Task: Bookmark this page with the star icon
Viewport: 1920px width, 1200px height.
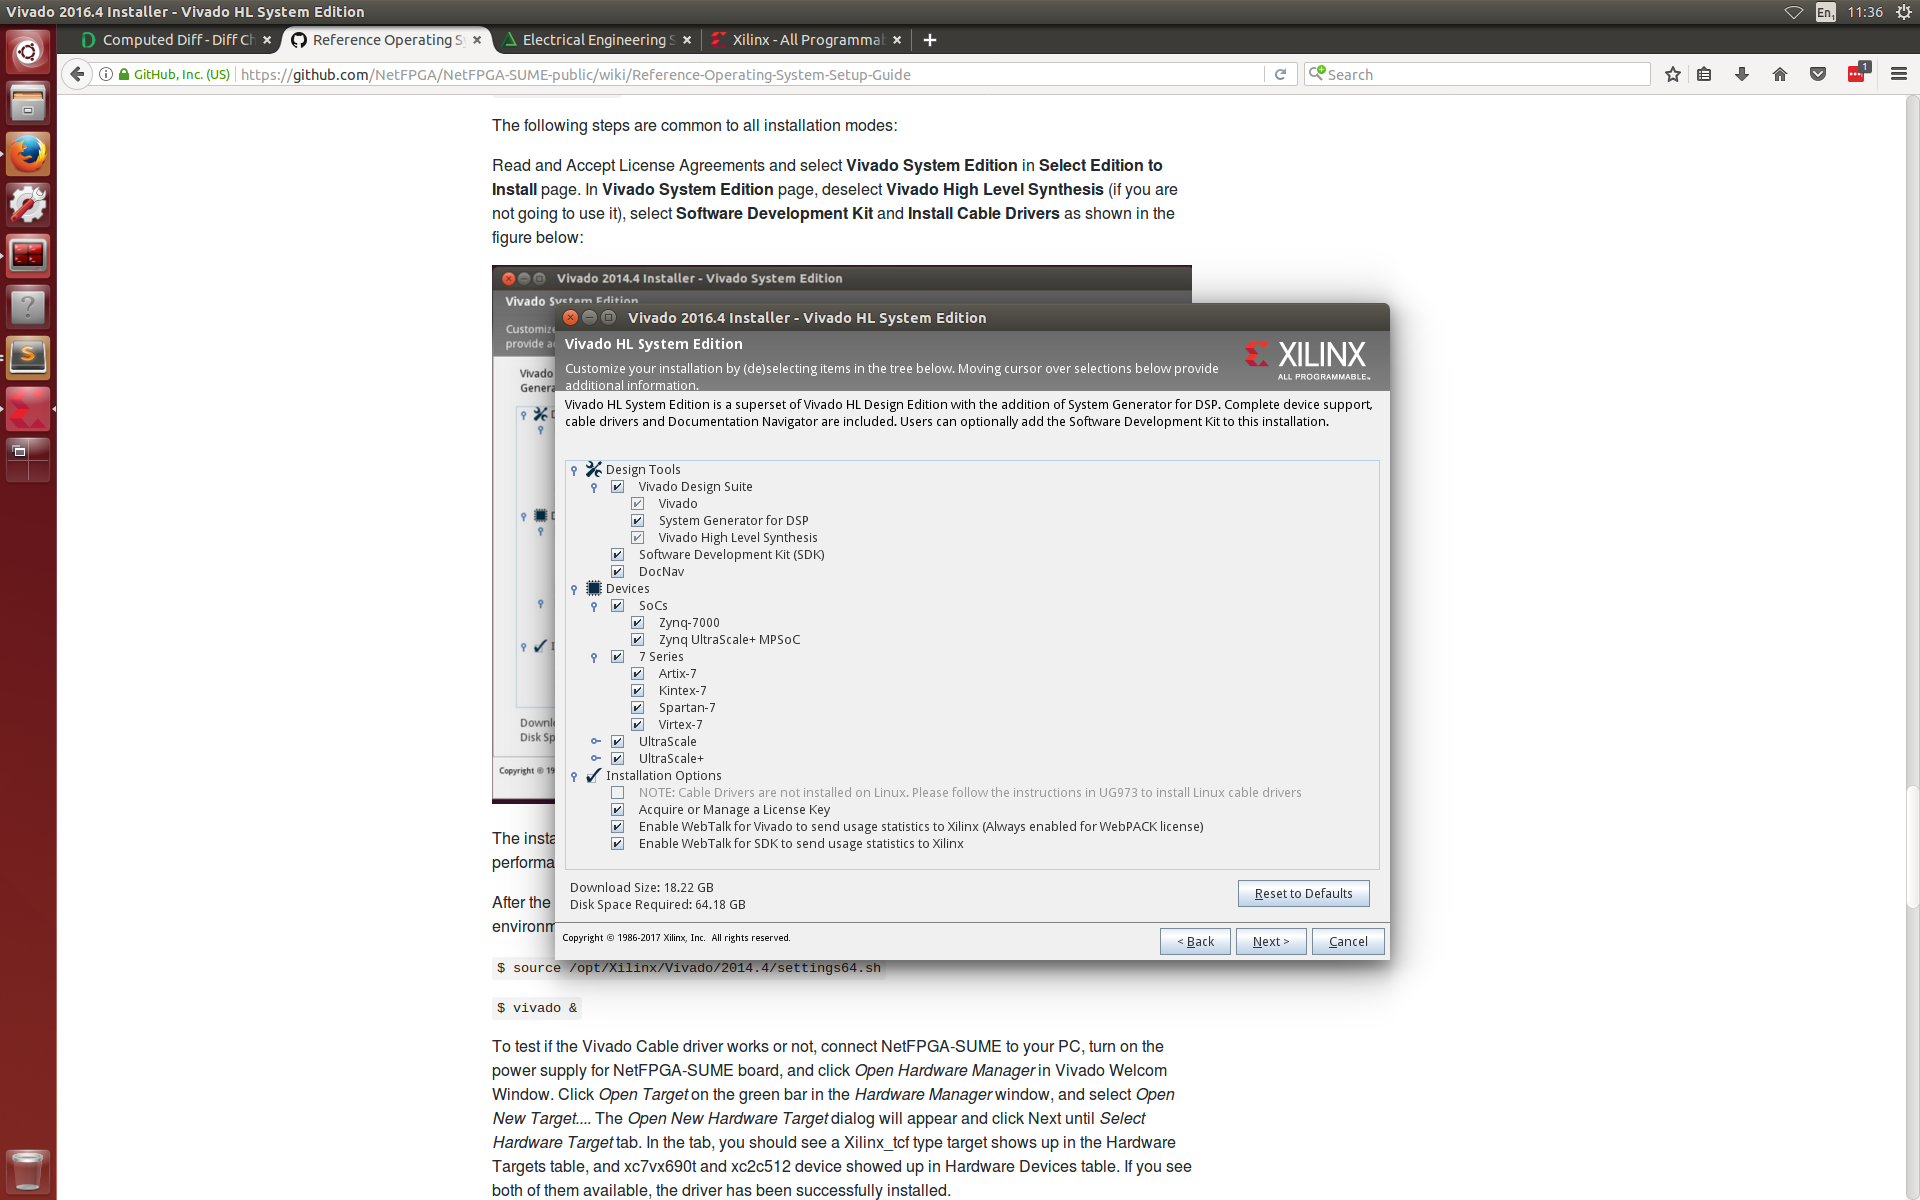Action: (x=1673, y=73)
